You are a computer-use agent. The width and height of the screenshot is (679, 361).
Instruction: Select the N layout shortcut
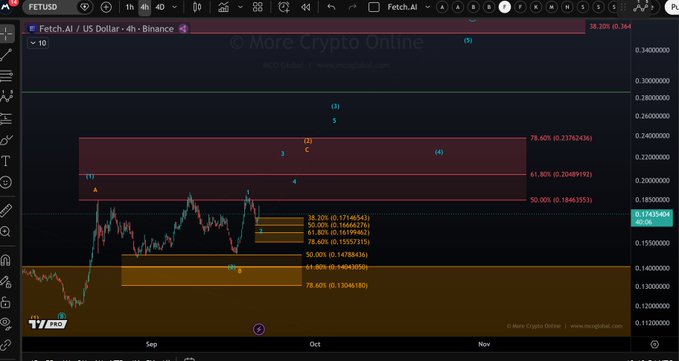coord(567,6)
